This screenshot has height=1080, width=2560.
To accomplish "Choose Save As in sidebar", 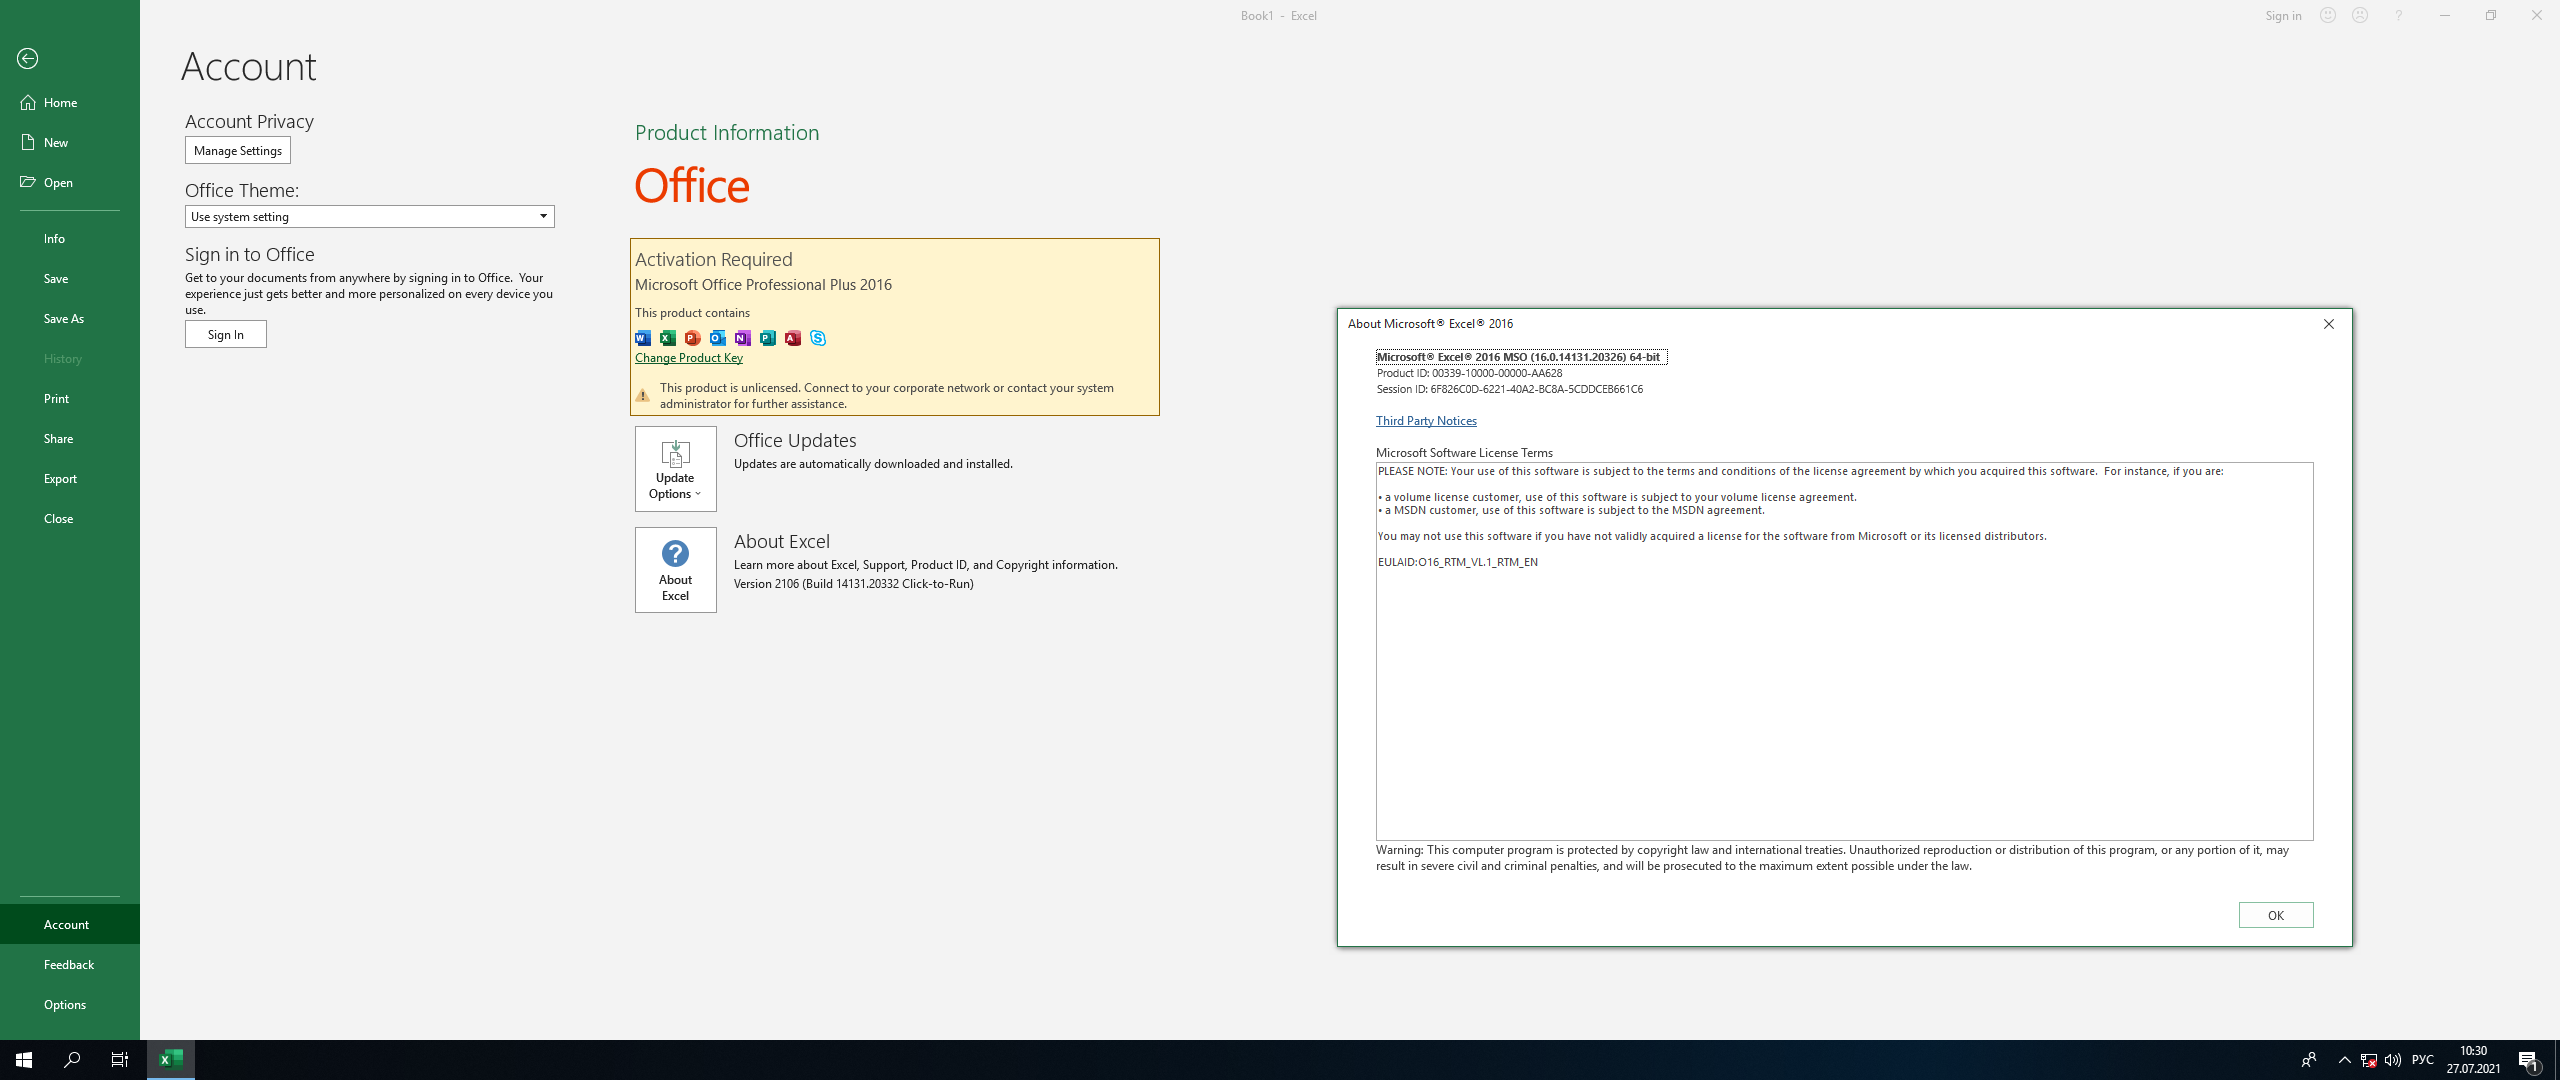I will coord(70,318).
